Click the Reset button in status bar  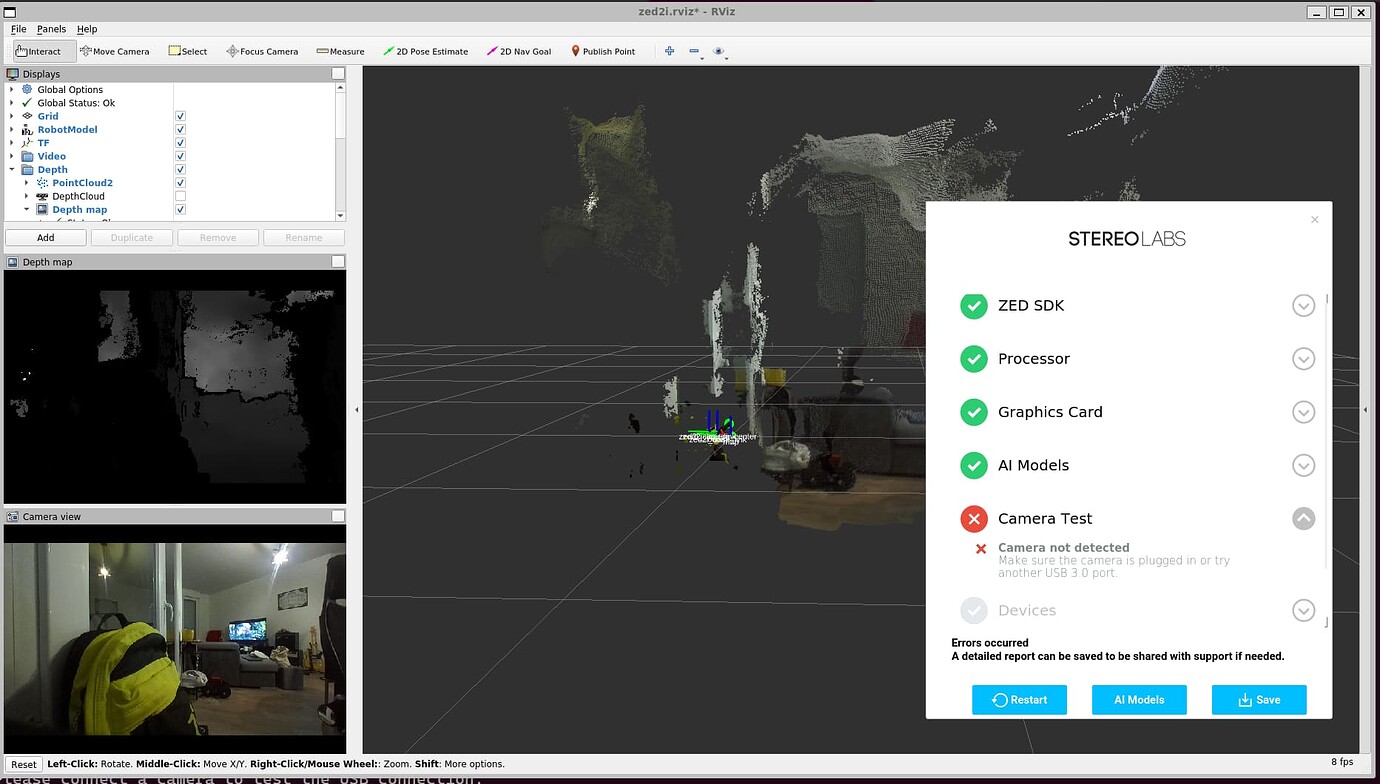(x=24, y=764)
